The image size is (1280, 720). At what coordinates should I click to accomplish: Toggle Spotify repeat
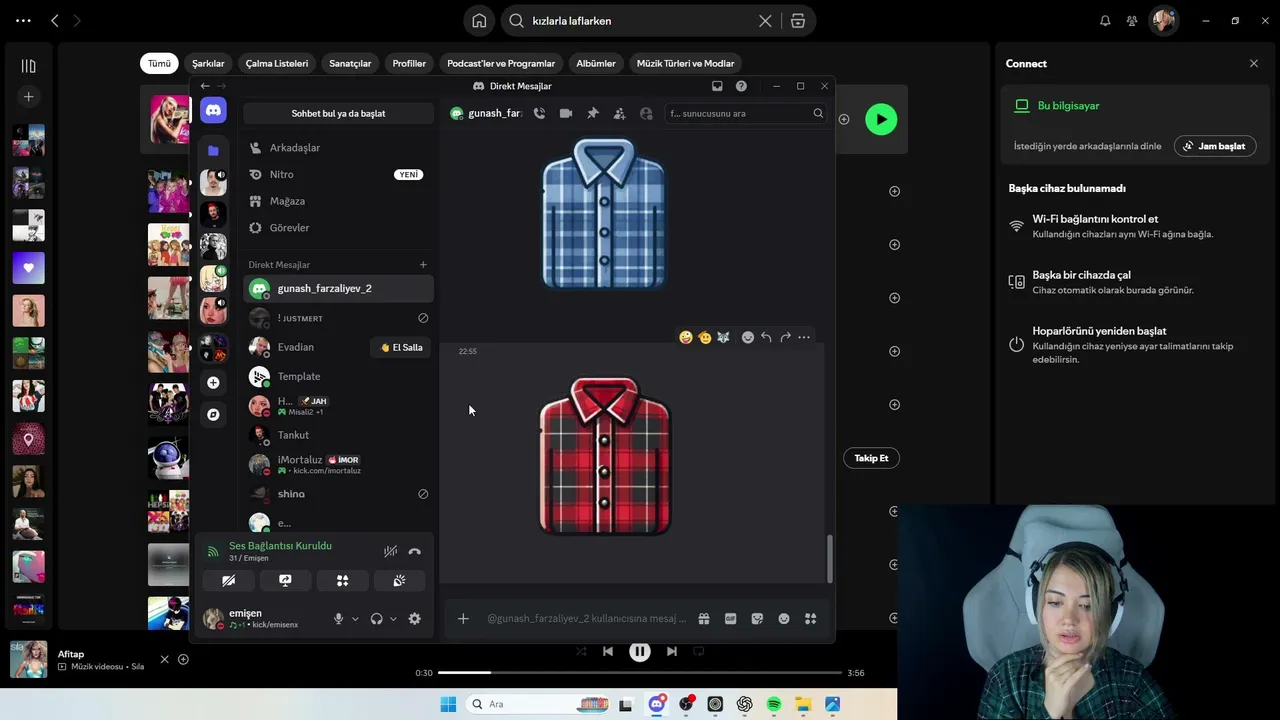699,651
